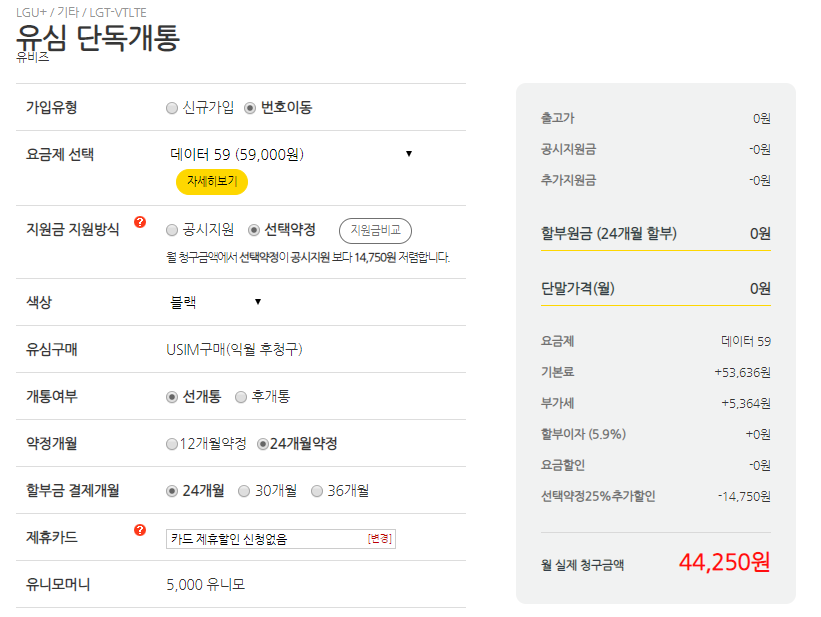Click the help icon beside 제휴카드
This screenshot has width=821, height=617.
point(140,530)
